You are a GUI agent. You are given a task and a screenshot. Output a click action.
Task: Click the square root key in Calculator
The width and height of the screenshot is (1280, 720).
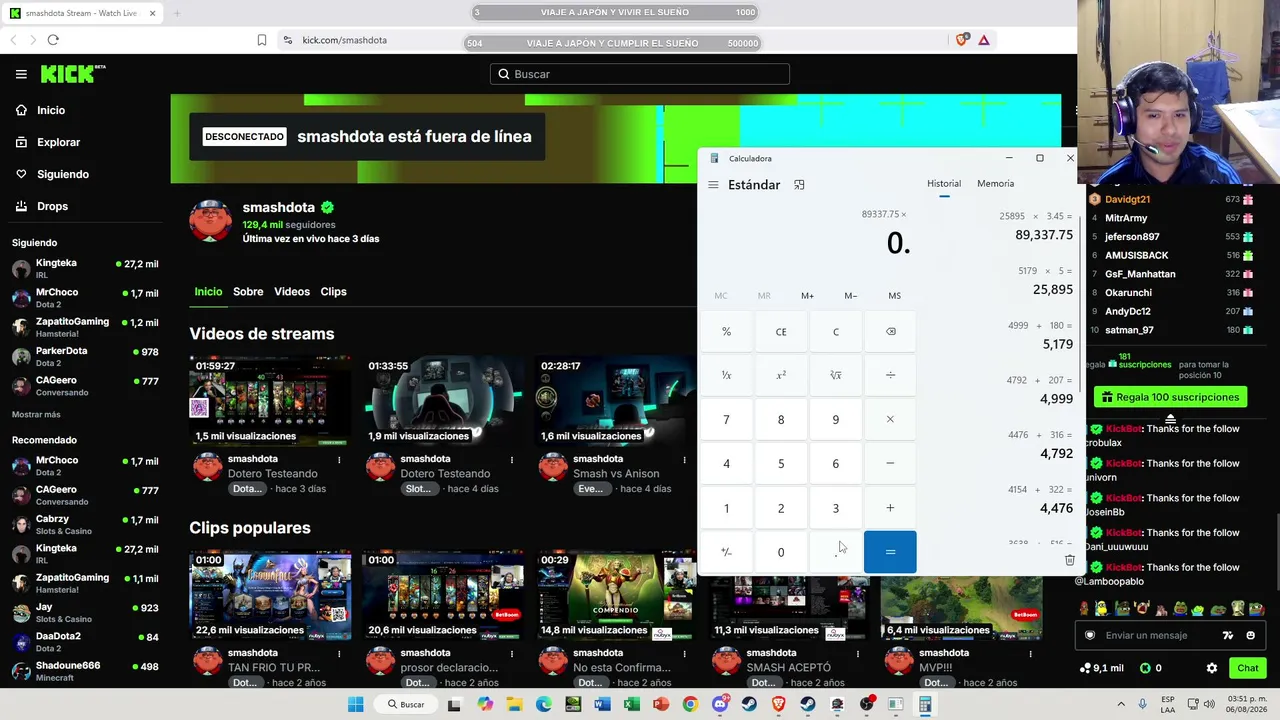tap(836, 375)
